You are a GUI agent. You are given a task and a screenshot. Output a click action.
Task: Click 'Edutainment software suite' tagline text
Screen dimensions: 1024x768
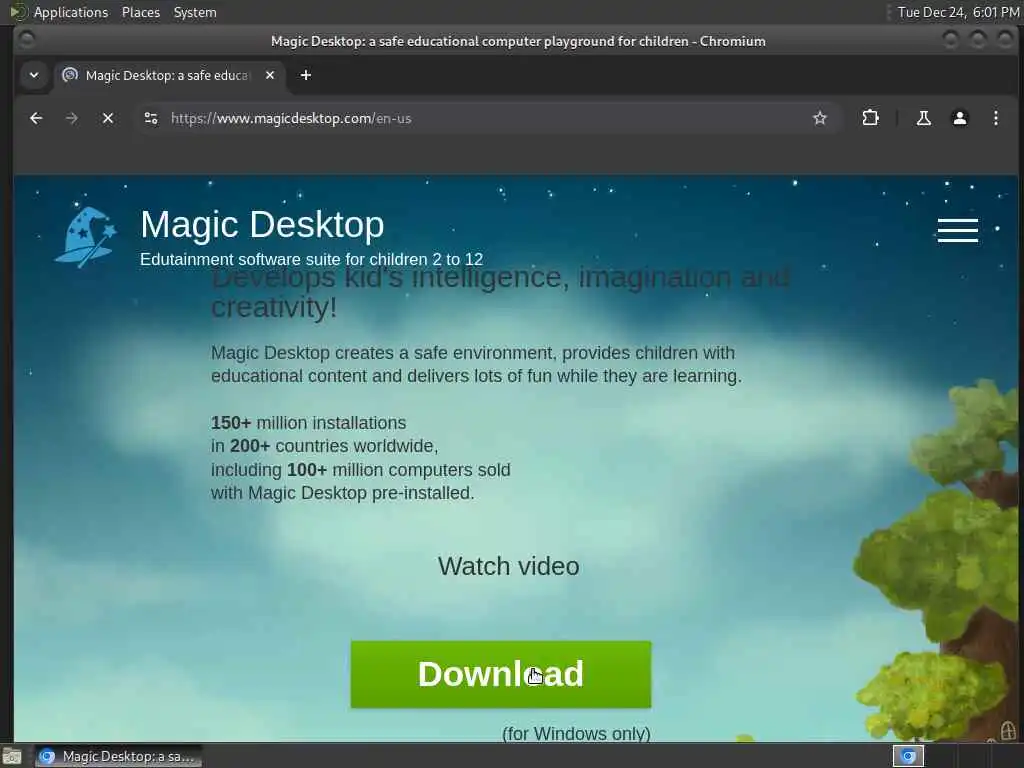[312, 259]
